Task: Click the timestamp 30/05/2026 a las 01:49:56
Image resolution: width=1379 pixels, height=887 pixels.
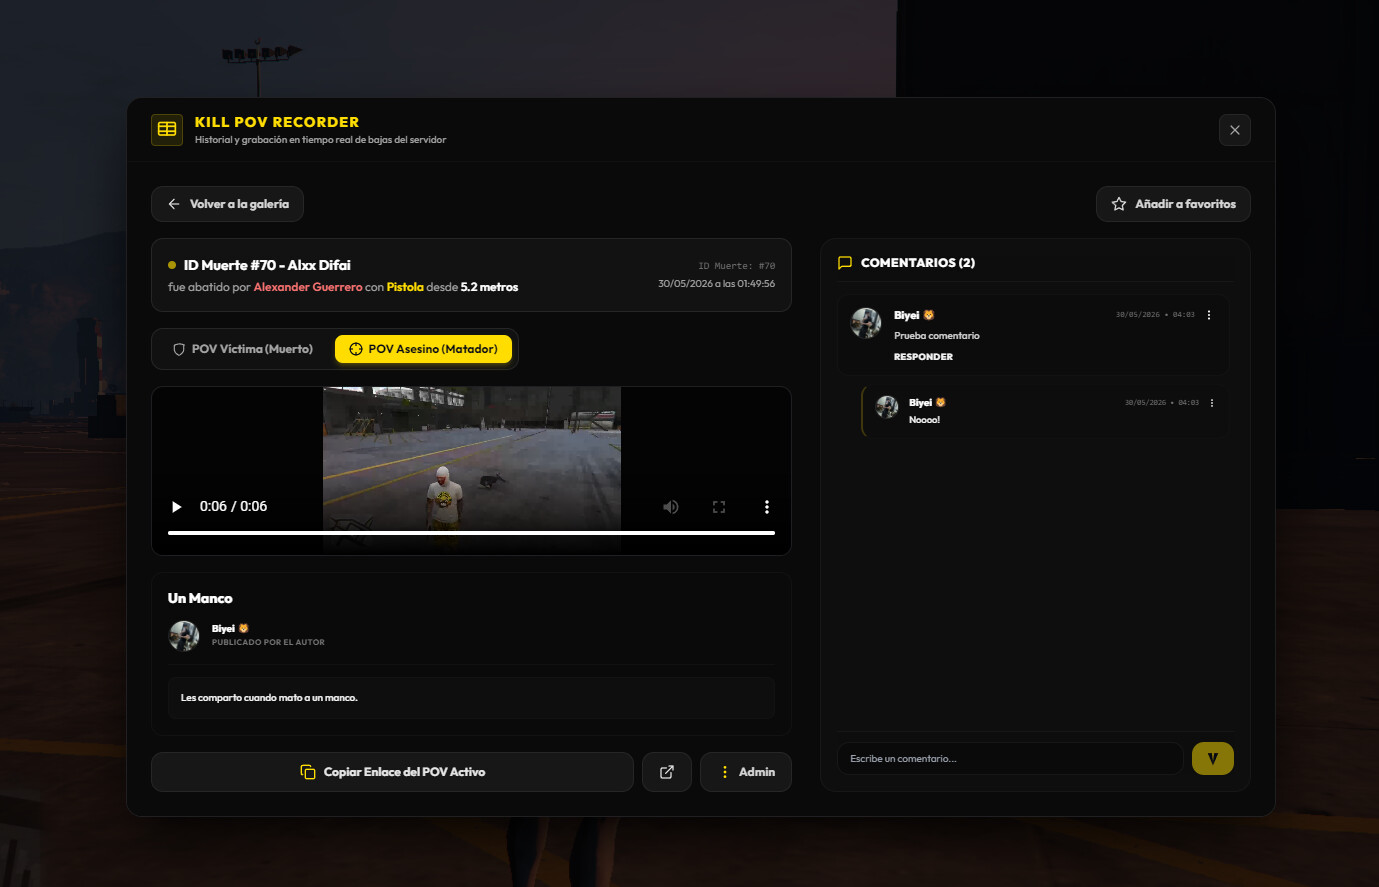Action: coord(716,284)
